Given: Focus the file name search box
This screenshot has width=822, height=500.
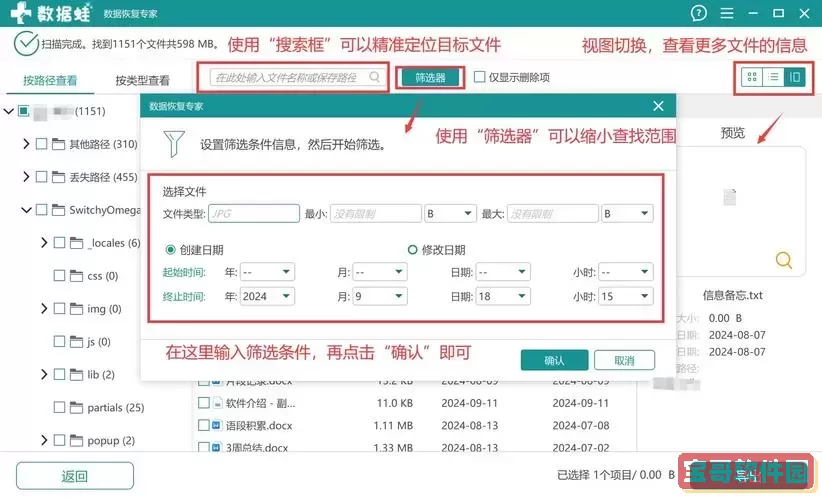Looking at the screenshot, I should click(296, 77).
